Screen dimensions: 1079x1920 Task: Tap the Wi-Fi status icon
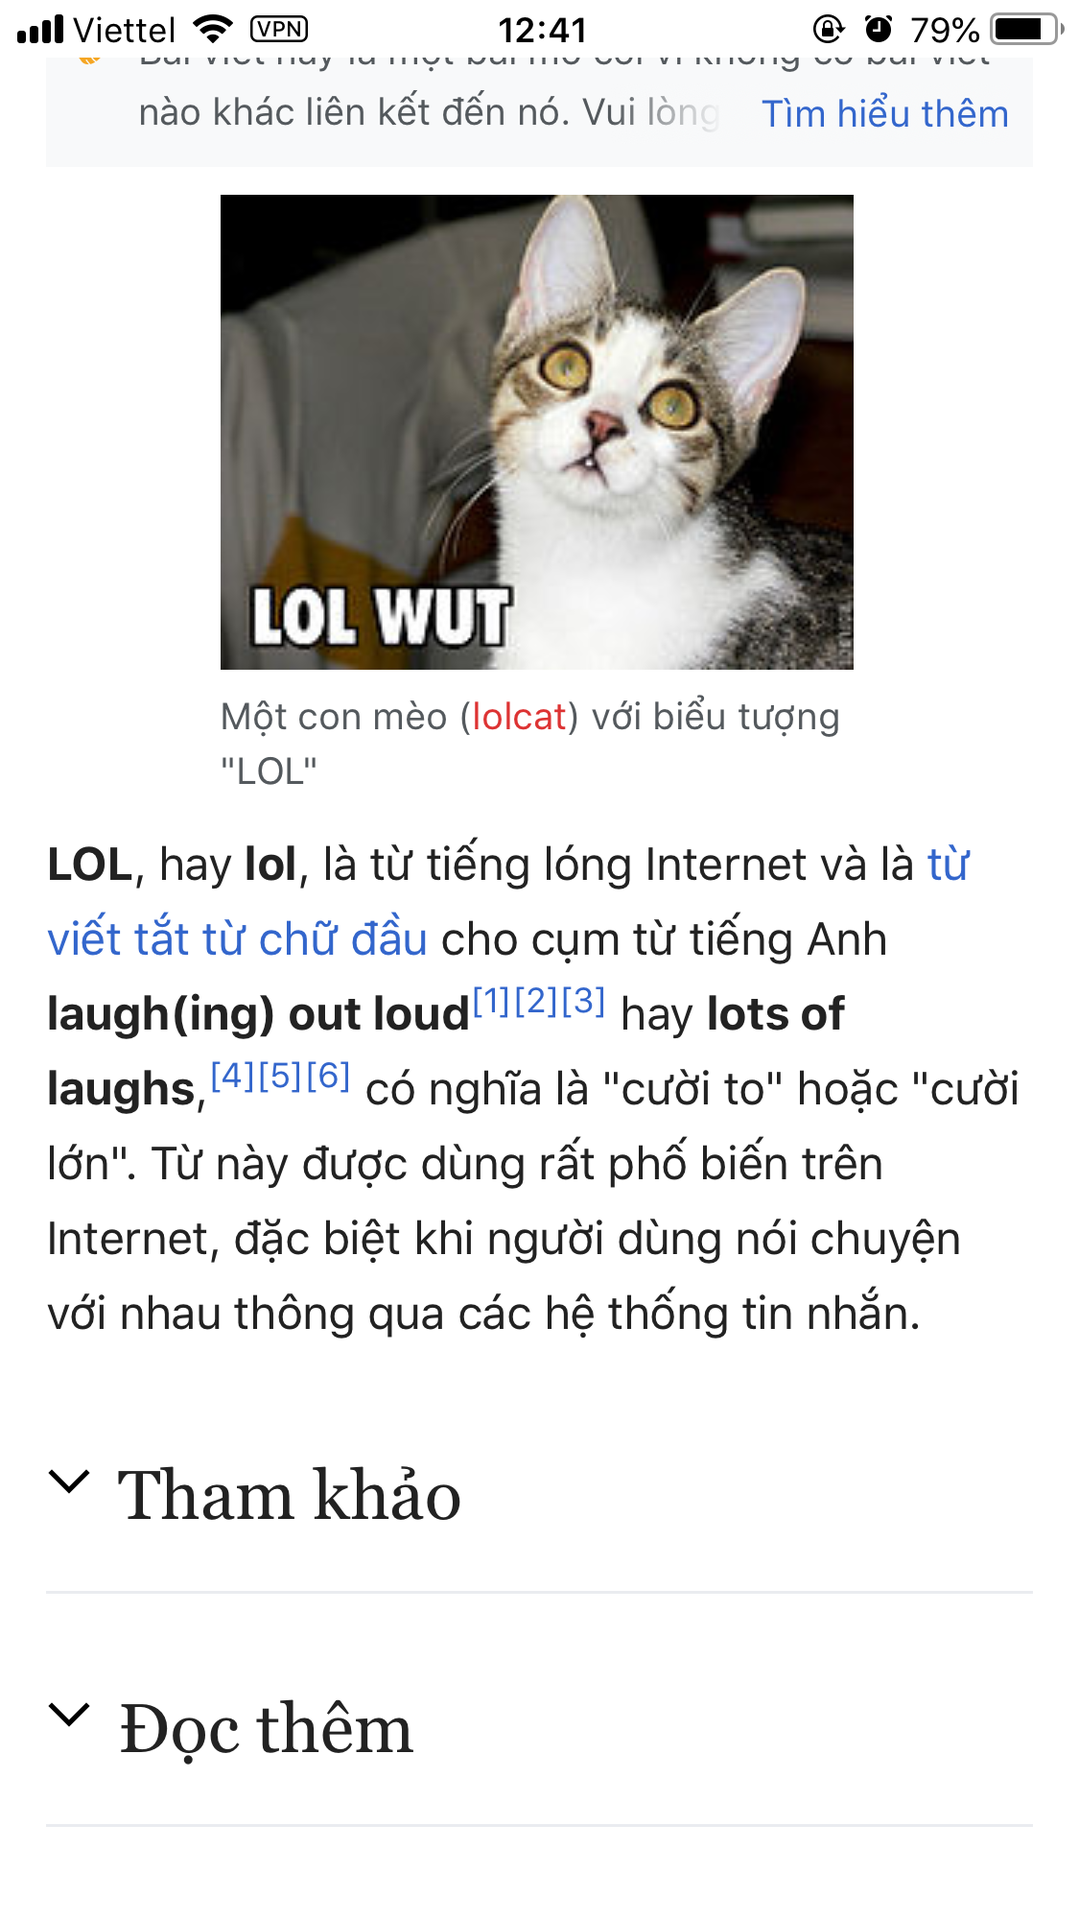tap(212, 29)
